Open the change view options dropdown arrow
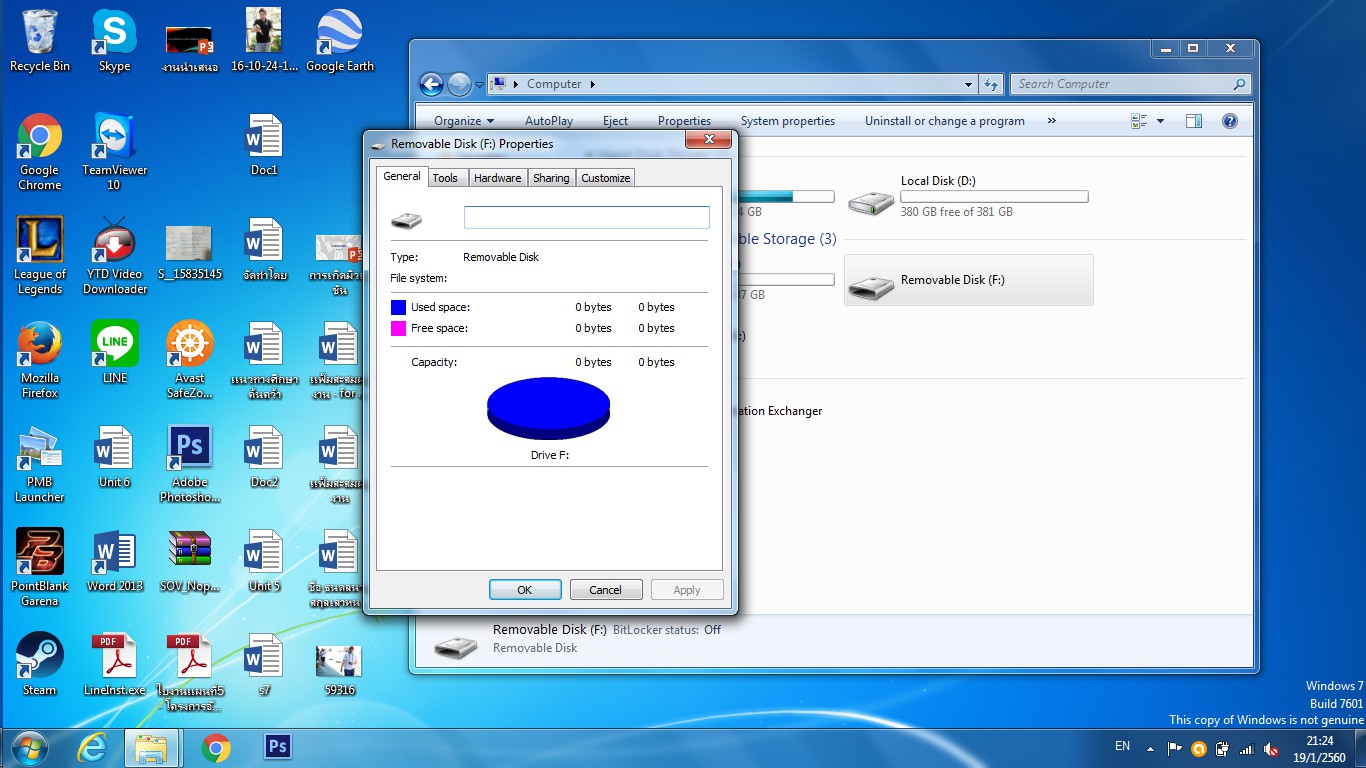 1160,121
